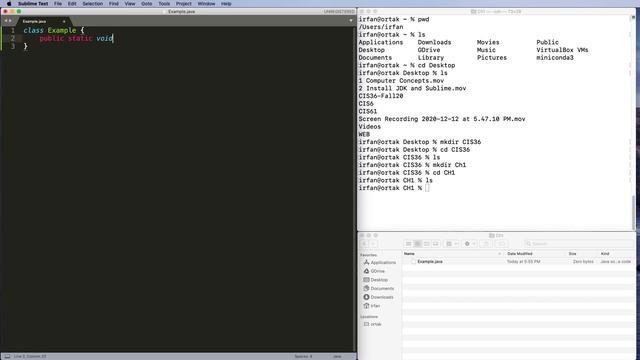This screenshot has width=640, height=360.
Task: Open the Apple menu
Action: pos(9,4)
